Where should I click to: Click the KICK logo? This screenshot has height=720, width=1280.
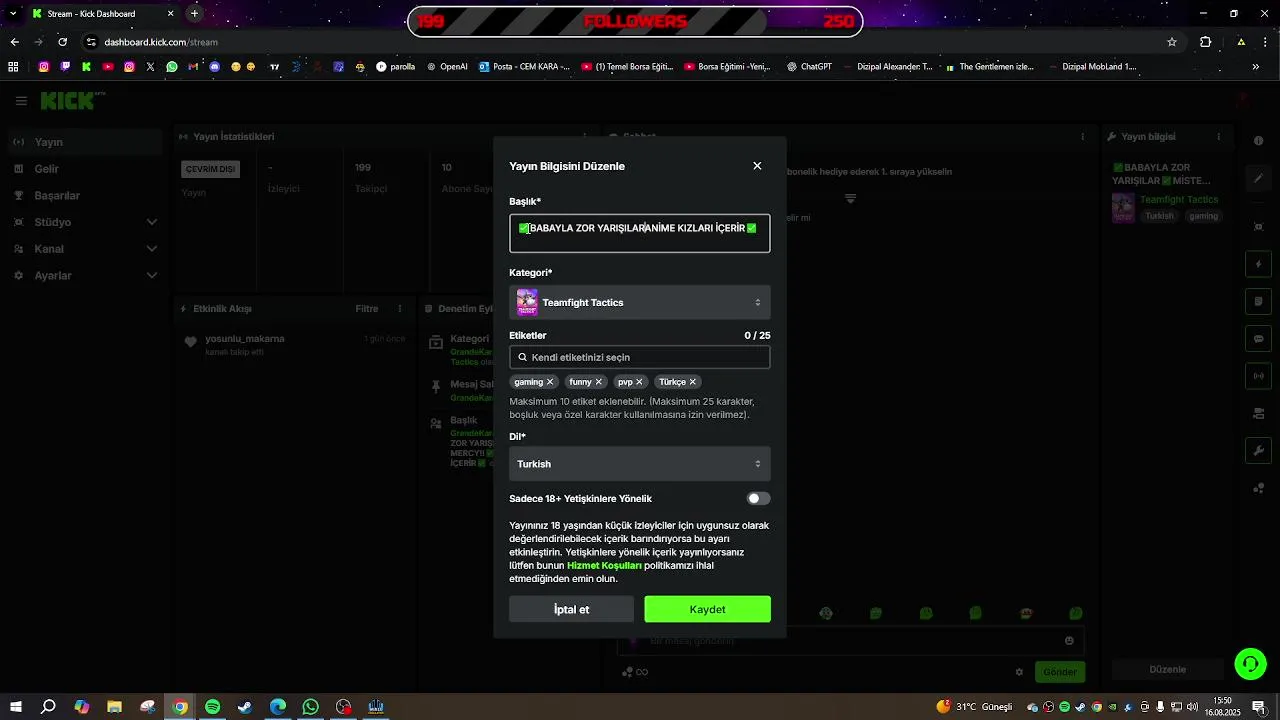point(72,101)
